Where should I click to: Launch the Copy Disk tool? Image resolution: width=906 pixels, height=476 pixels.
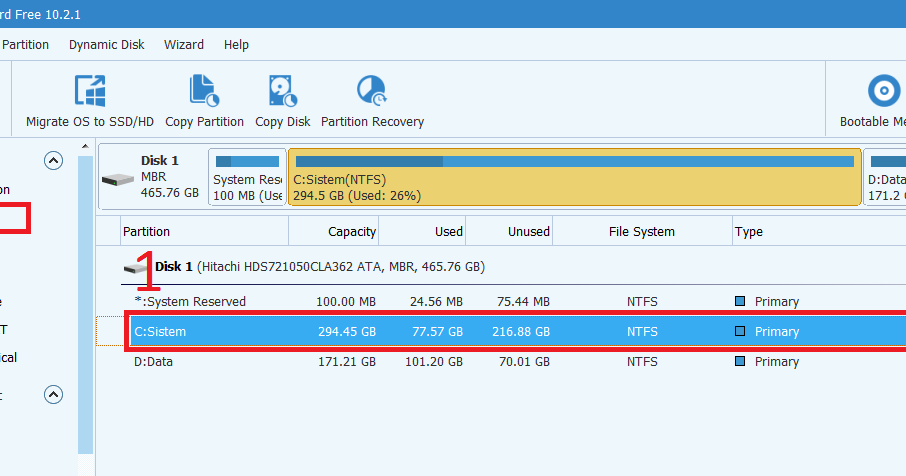pos(282,91)
